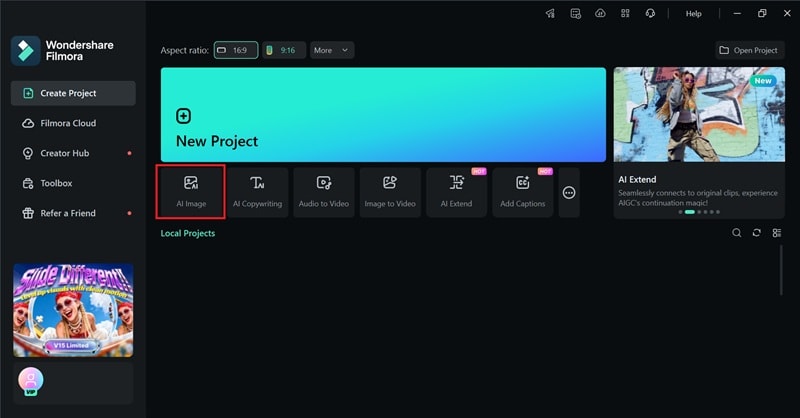Click the headset support icon

(650, 14)
